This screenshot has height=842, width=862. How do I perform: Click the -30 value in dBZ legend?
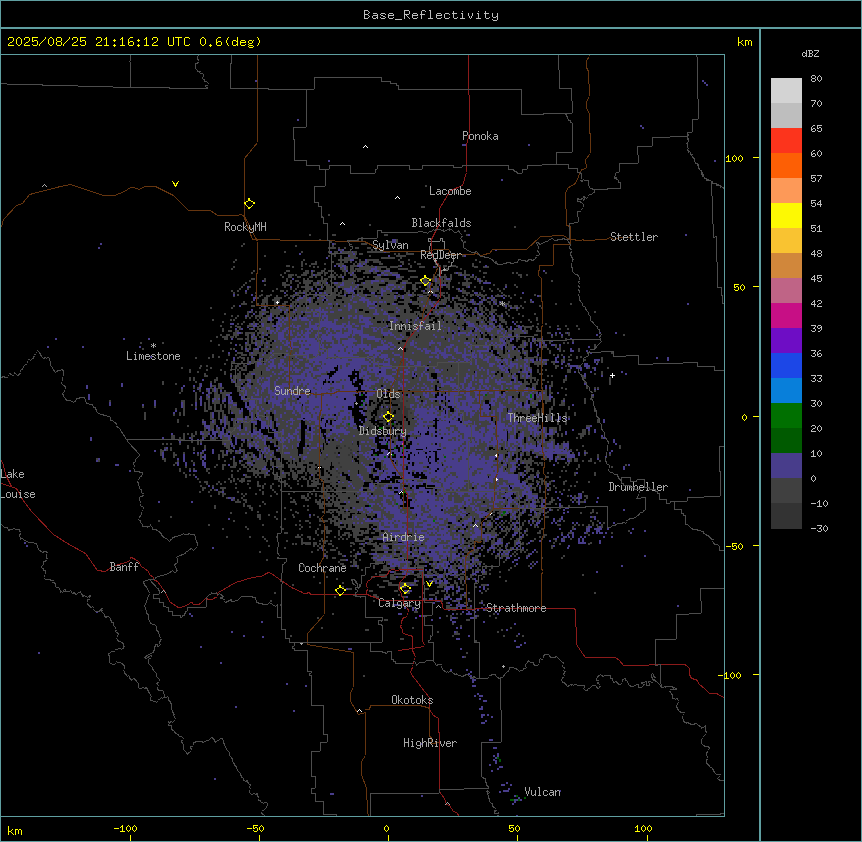pos(819,528)
